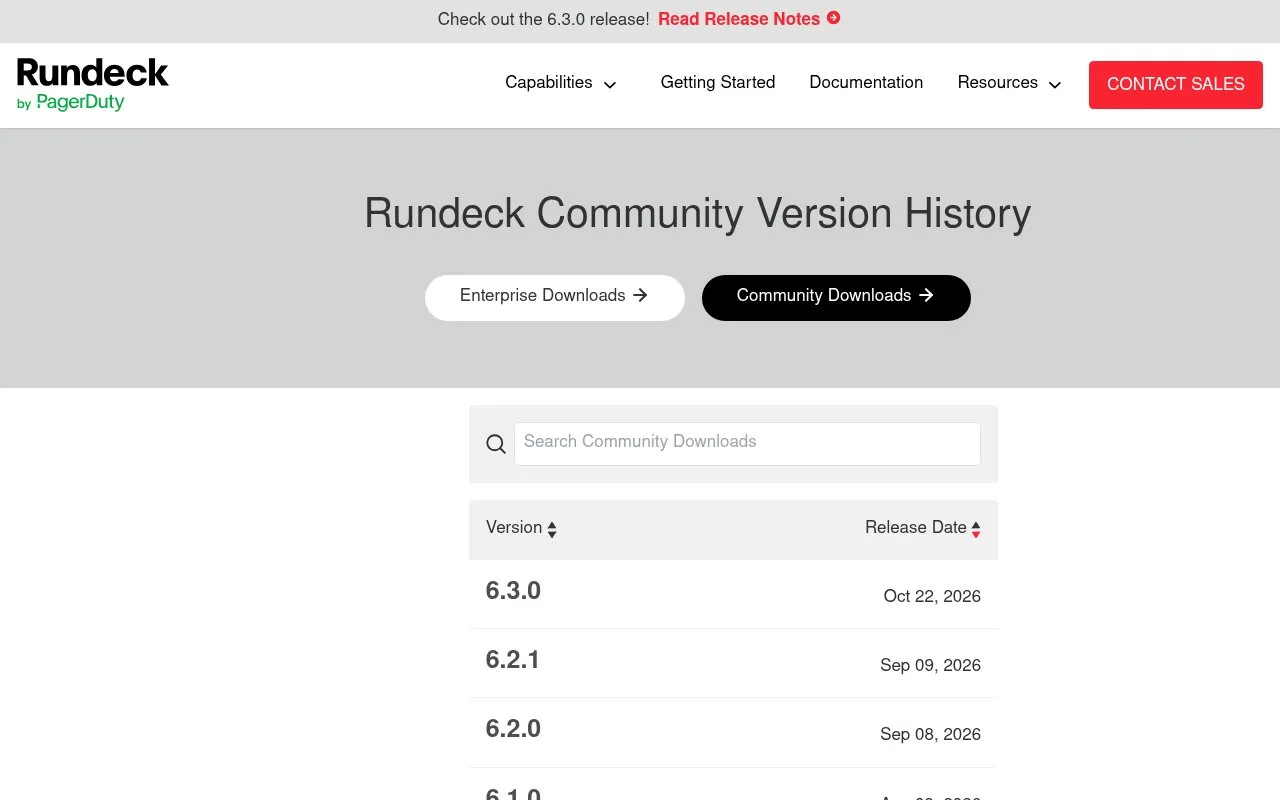Sort by the Version column header
Screen dimensions: 1280x800
(514, 528)
